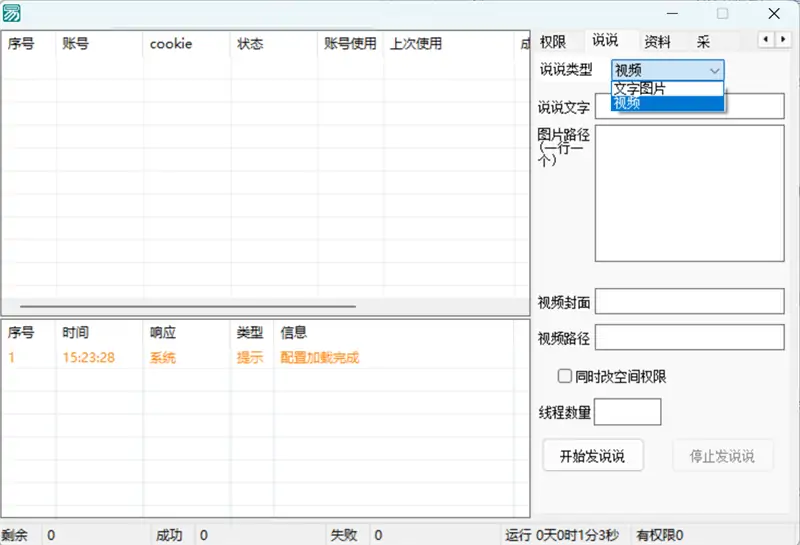Switch to the 权限 tab
Viewport: 800px width, 545px height.
pos(553,42)
